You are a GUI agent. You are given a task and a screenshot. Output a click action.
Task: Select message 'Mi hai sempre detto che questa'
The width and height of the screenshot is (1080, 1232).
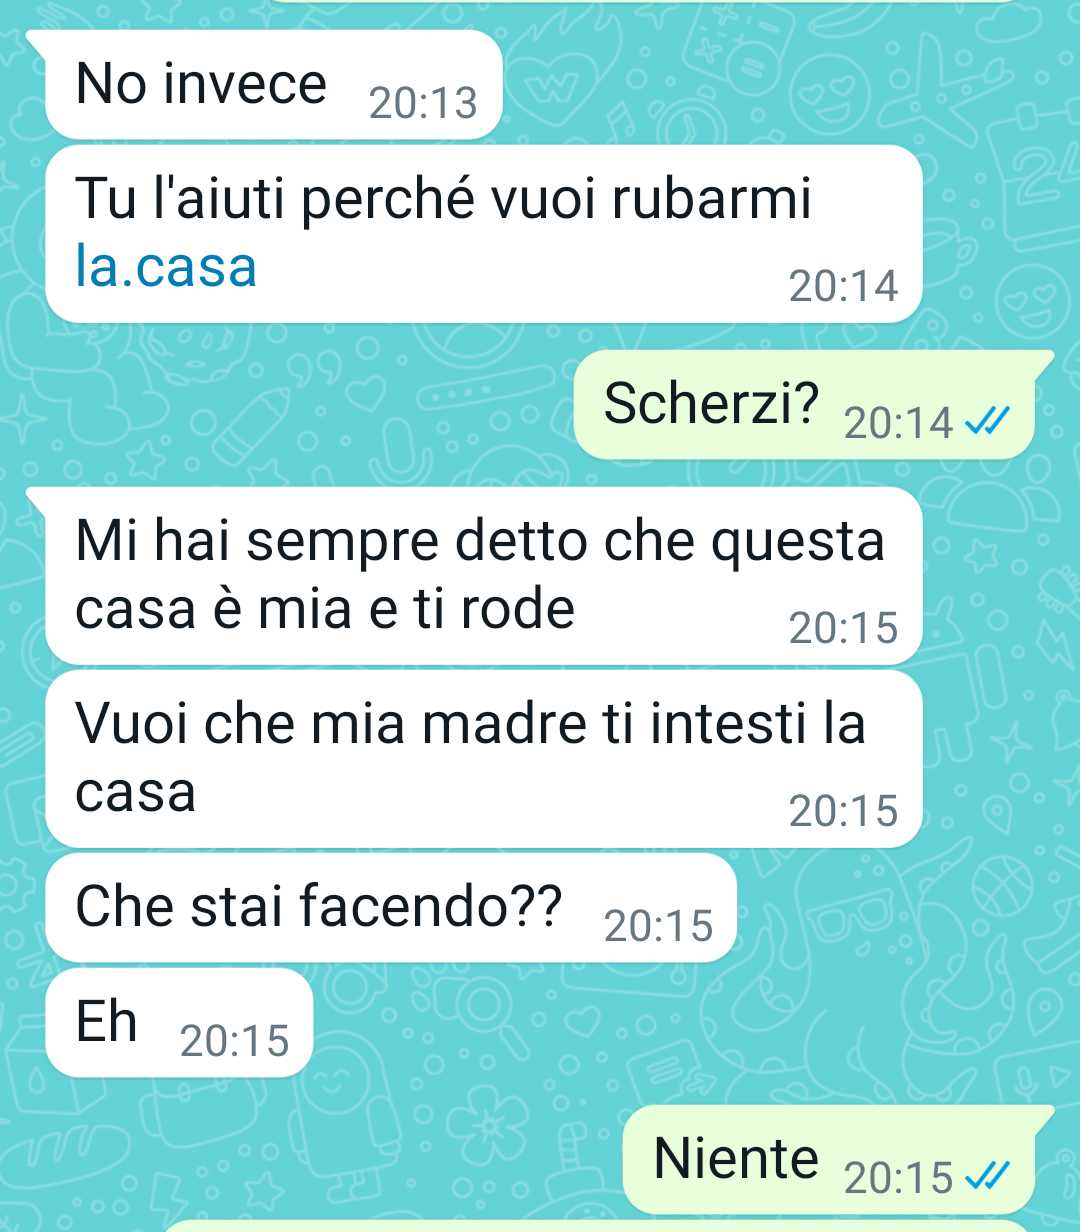point(483,575)
